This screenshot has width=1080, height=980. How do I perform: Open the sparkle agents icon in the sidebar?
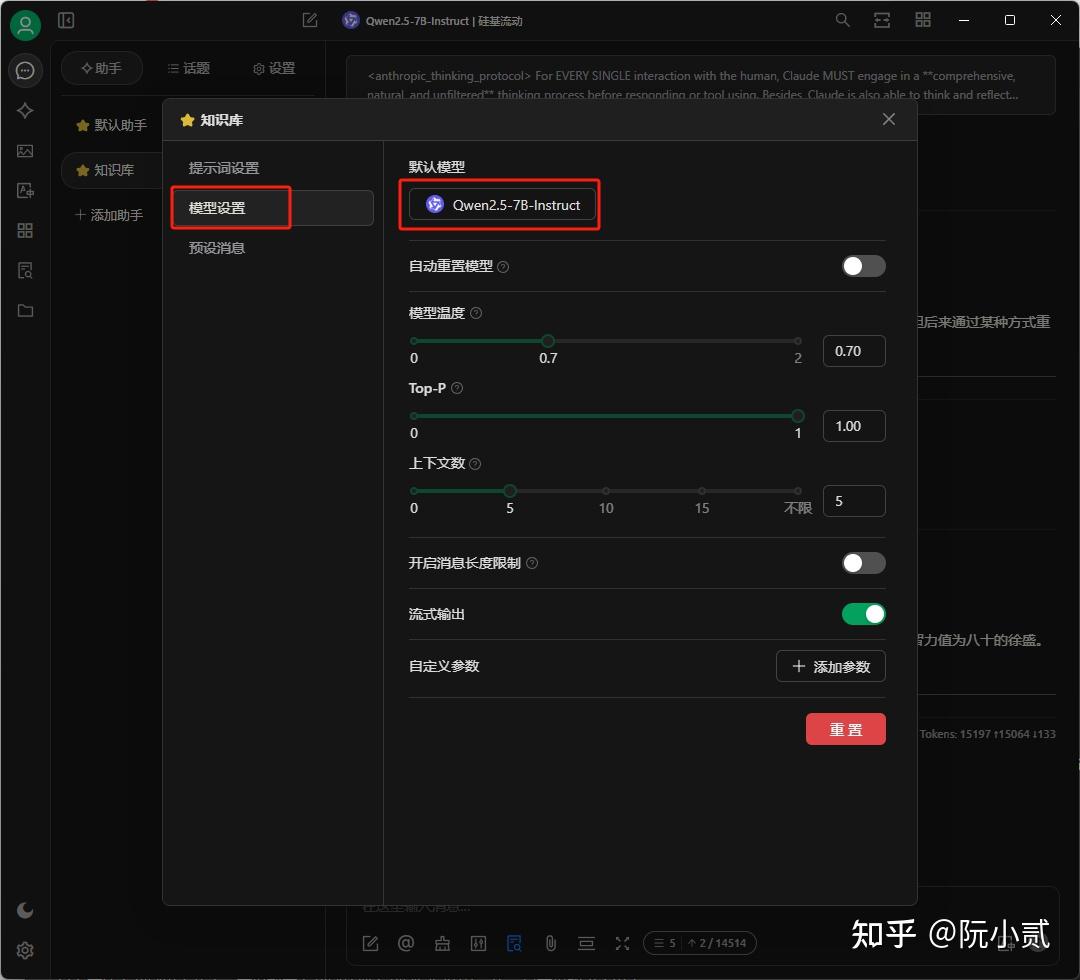pos(25,111)
